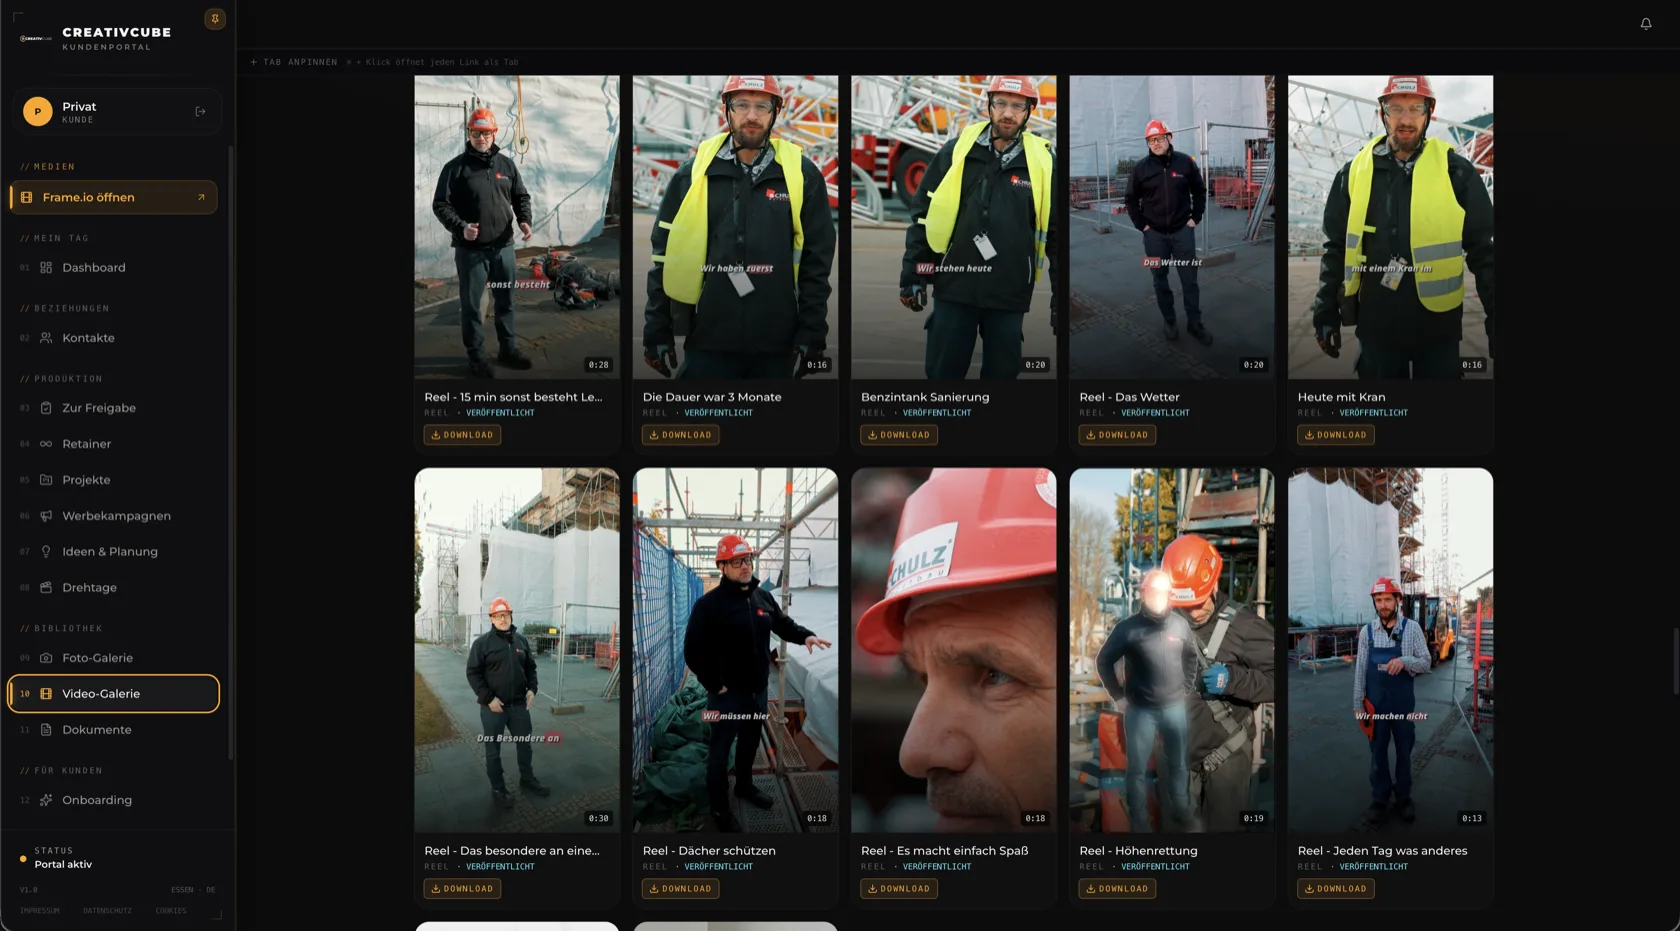The image size is (1680, 931).
Task: Click the Frame.io film icon
Action: point(27,198)
